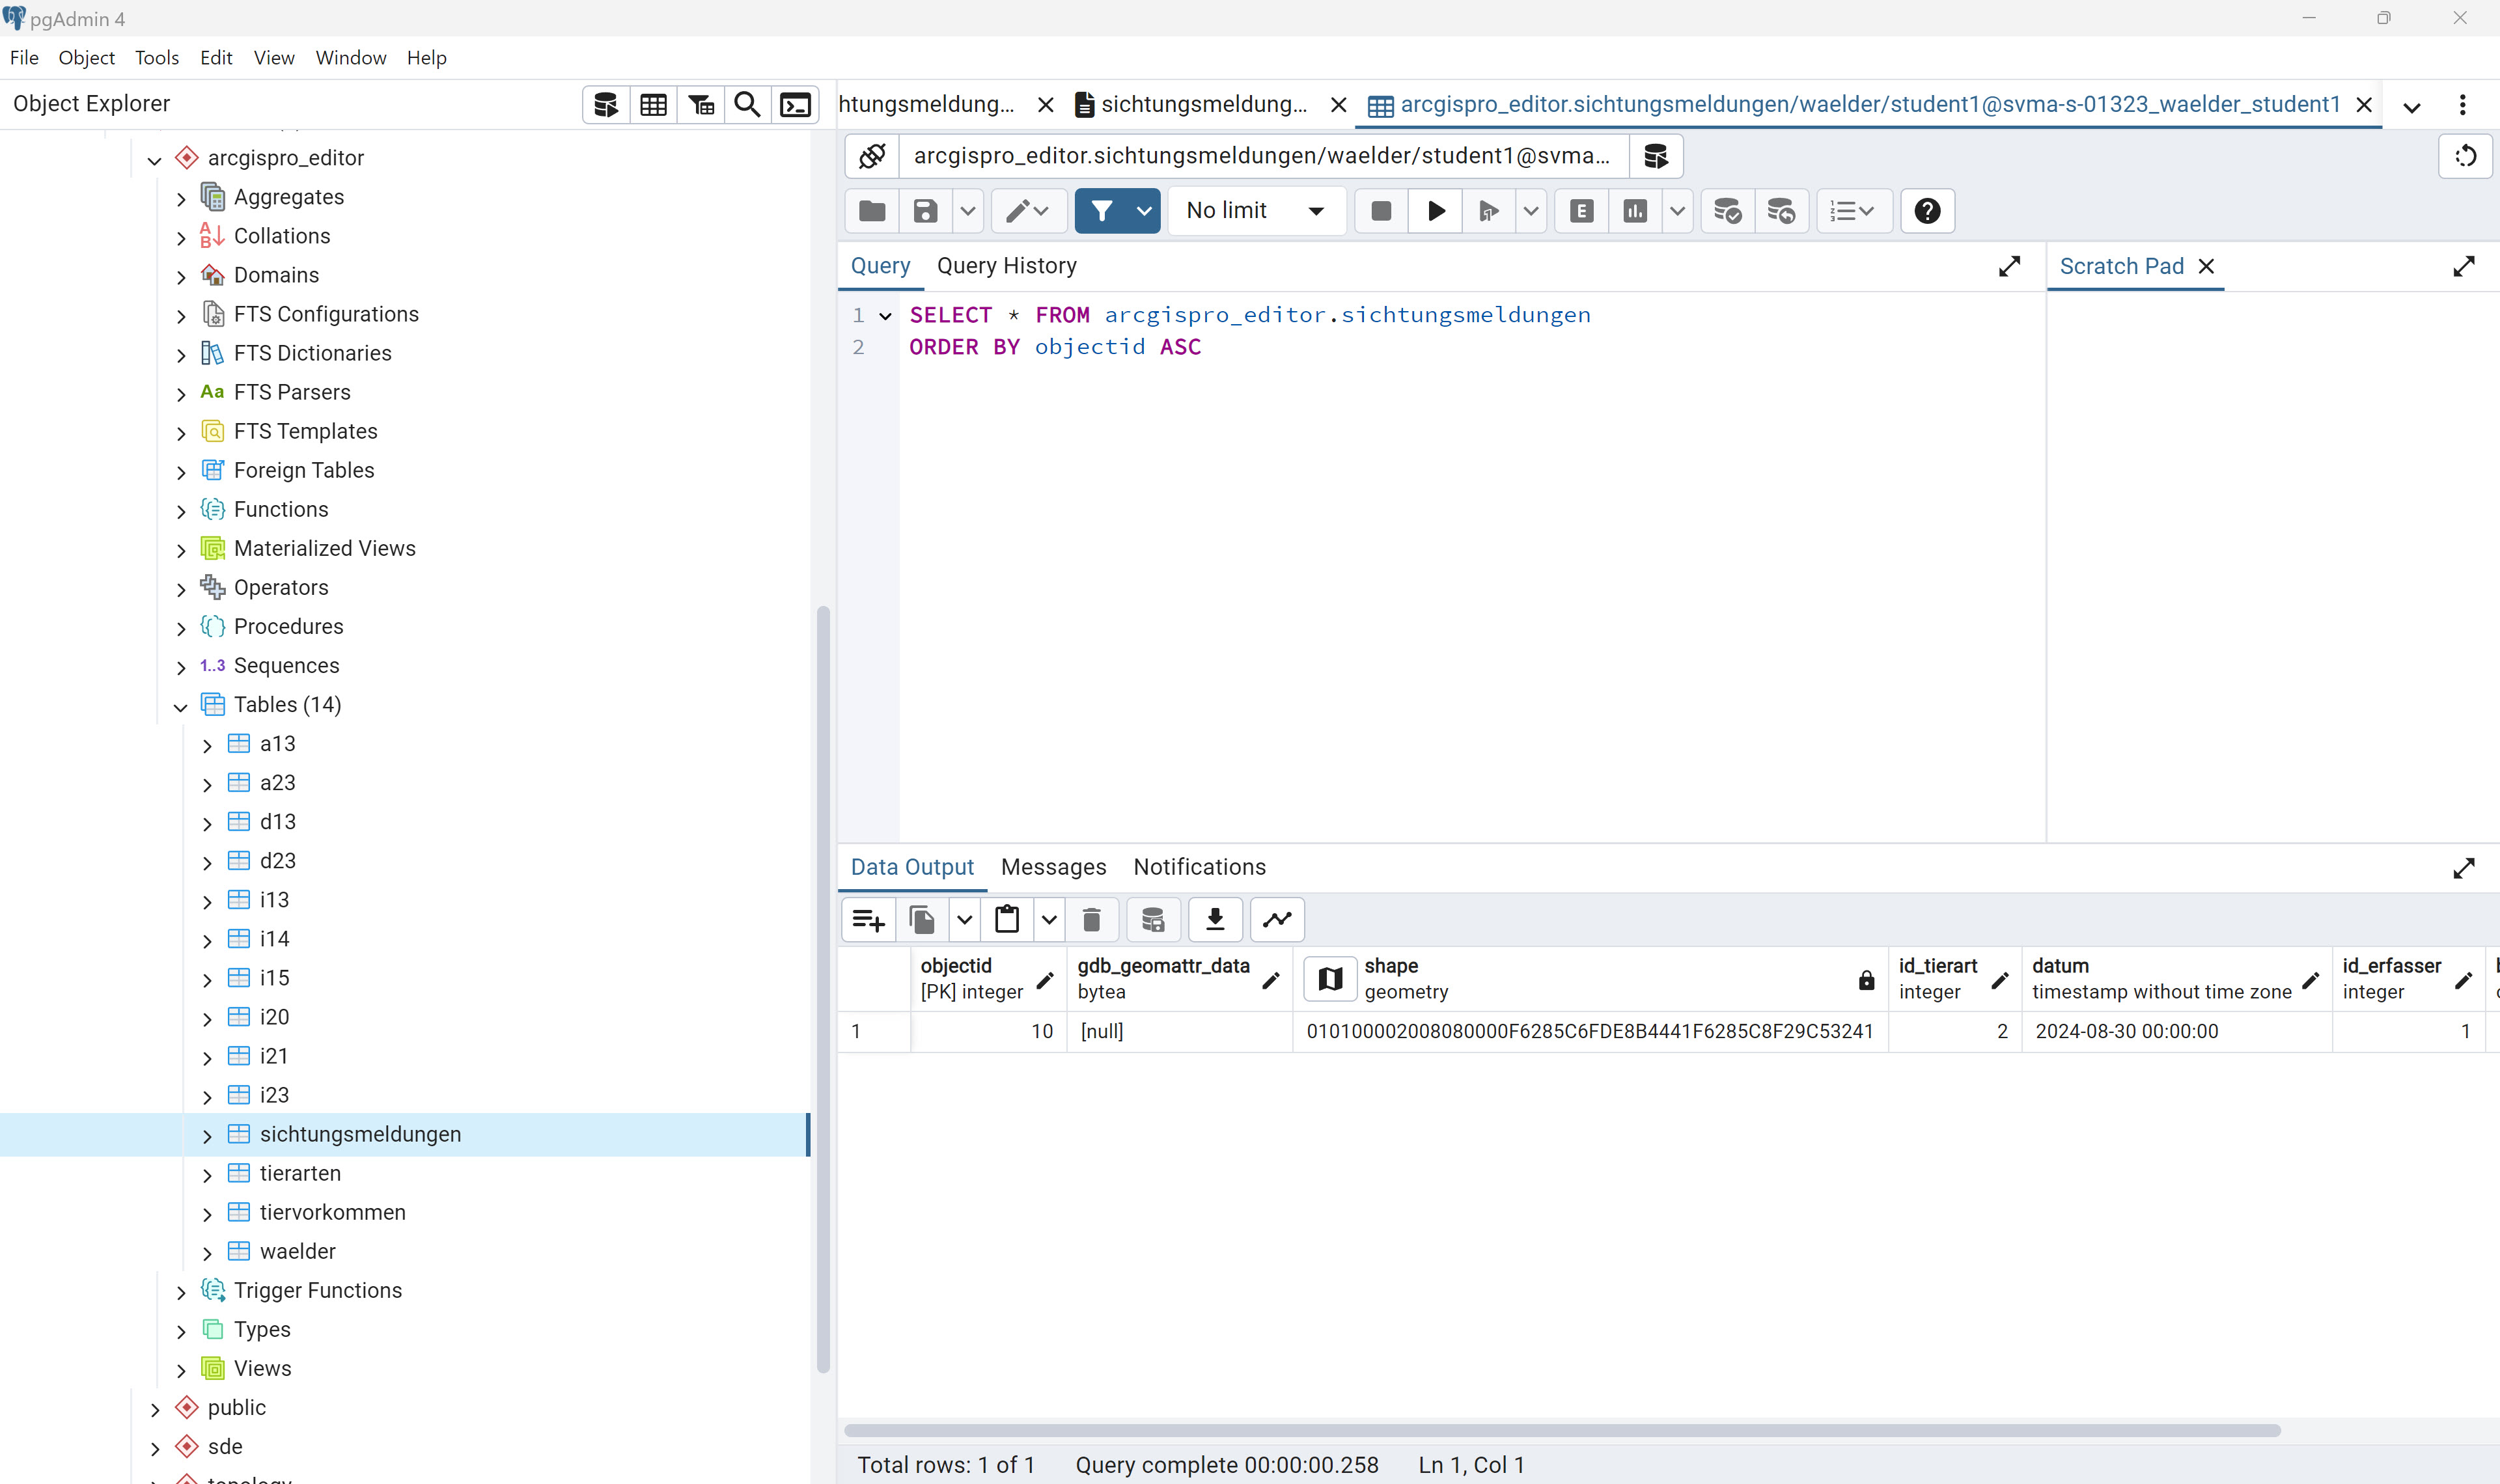Switch to the Query History tab

point(1006,266)
